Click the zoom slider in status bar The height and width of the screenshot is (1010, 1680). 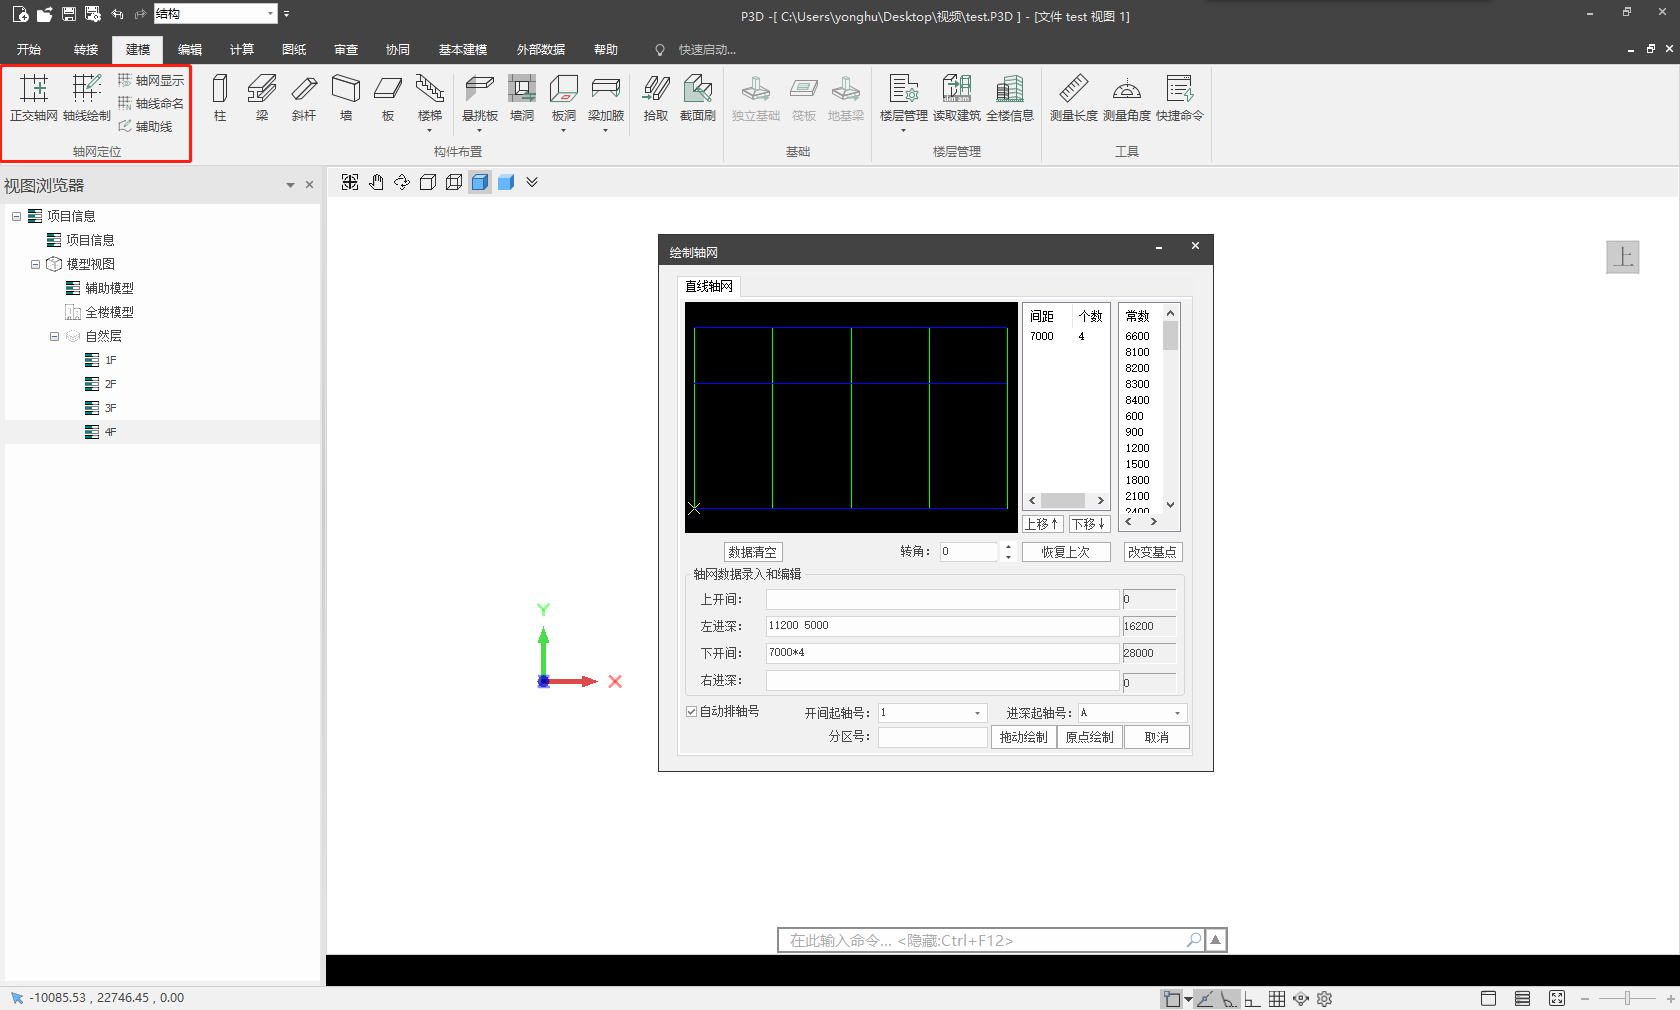pyautogui.click(x=1627, y=999)
